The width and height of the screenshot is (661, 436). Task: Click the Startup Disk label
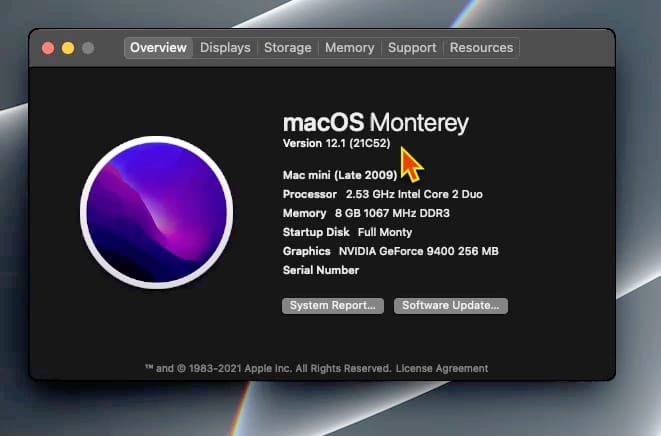point(316,232)
